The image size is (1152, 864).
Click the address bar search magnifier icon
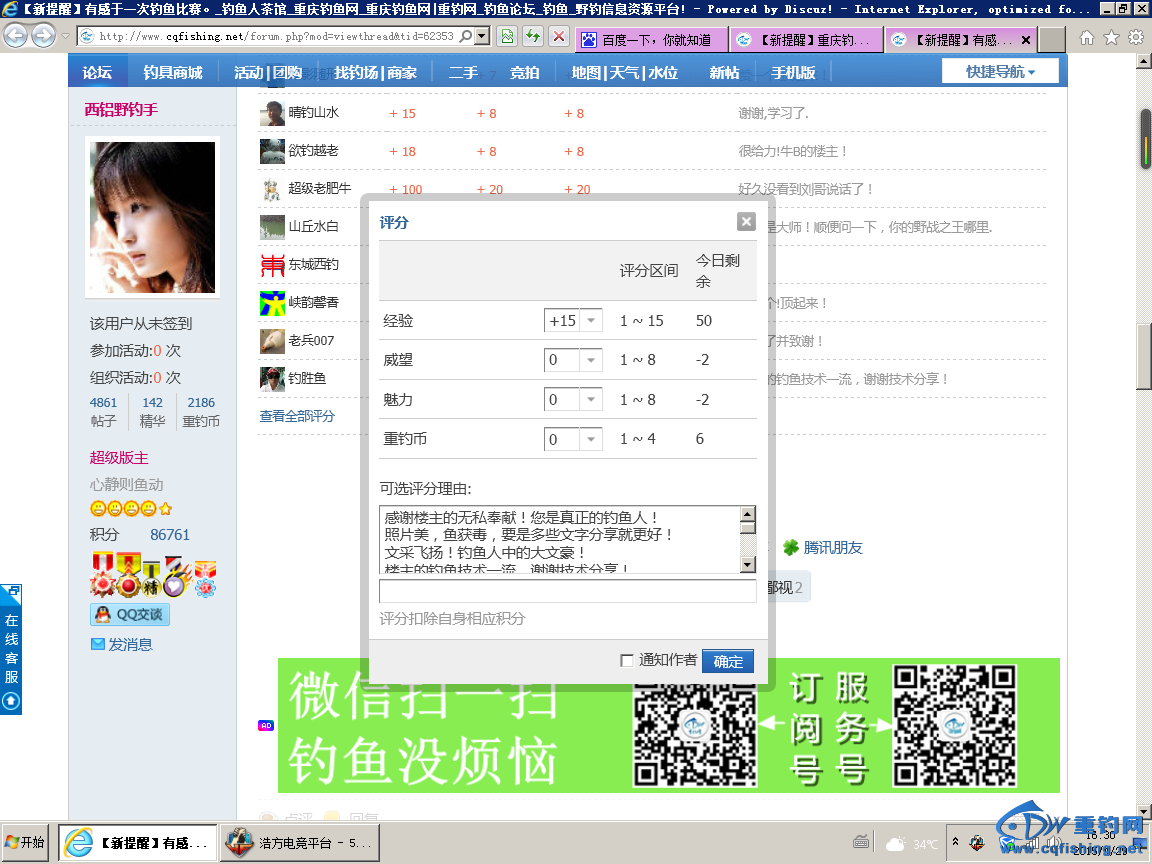click(466, 36)
